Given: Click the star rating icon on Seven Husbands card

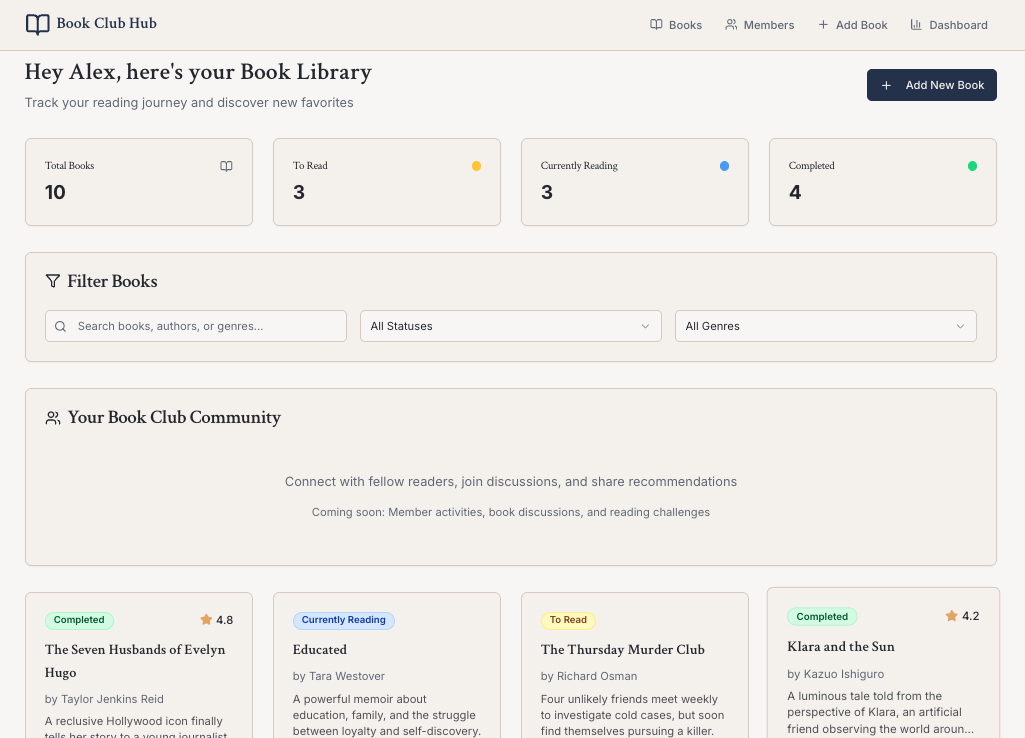Looking at the screenshot, I should pos(206,620).
